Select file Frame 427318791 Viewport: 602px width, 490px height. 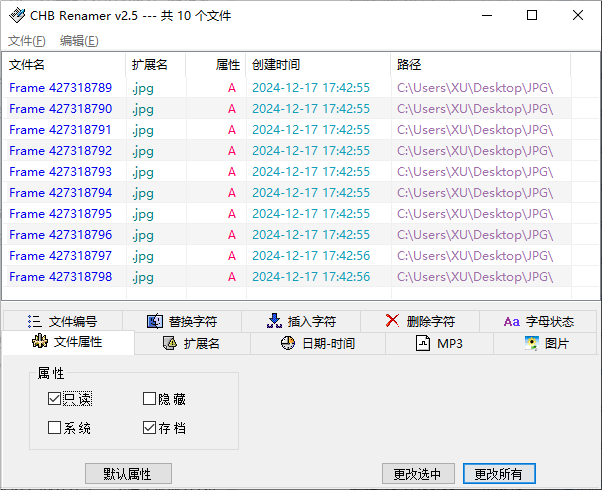click(x=60, y=130)
